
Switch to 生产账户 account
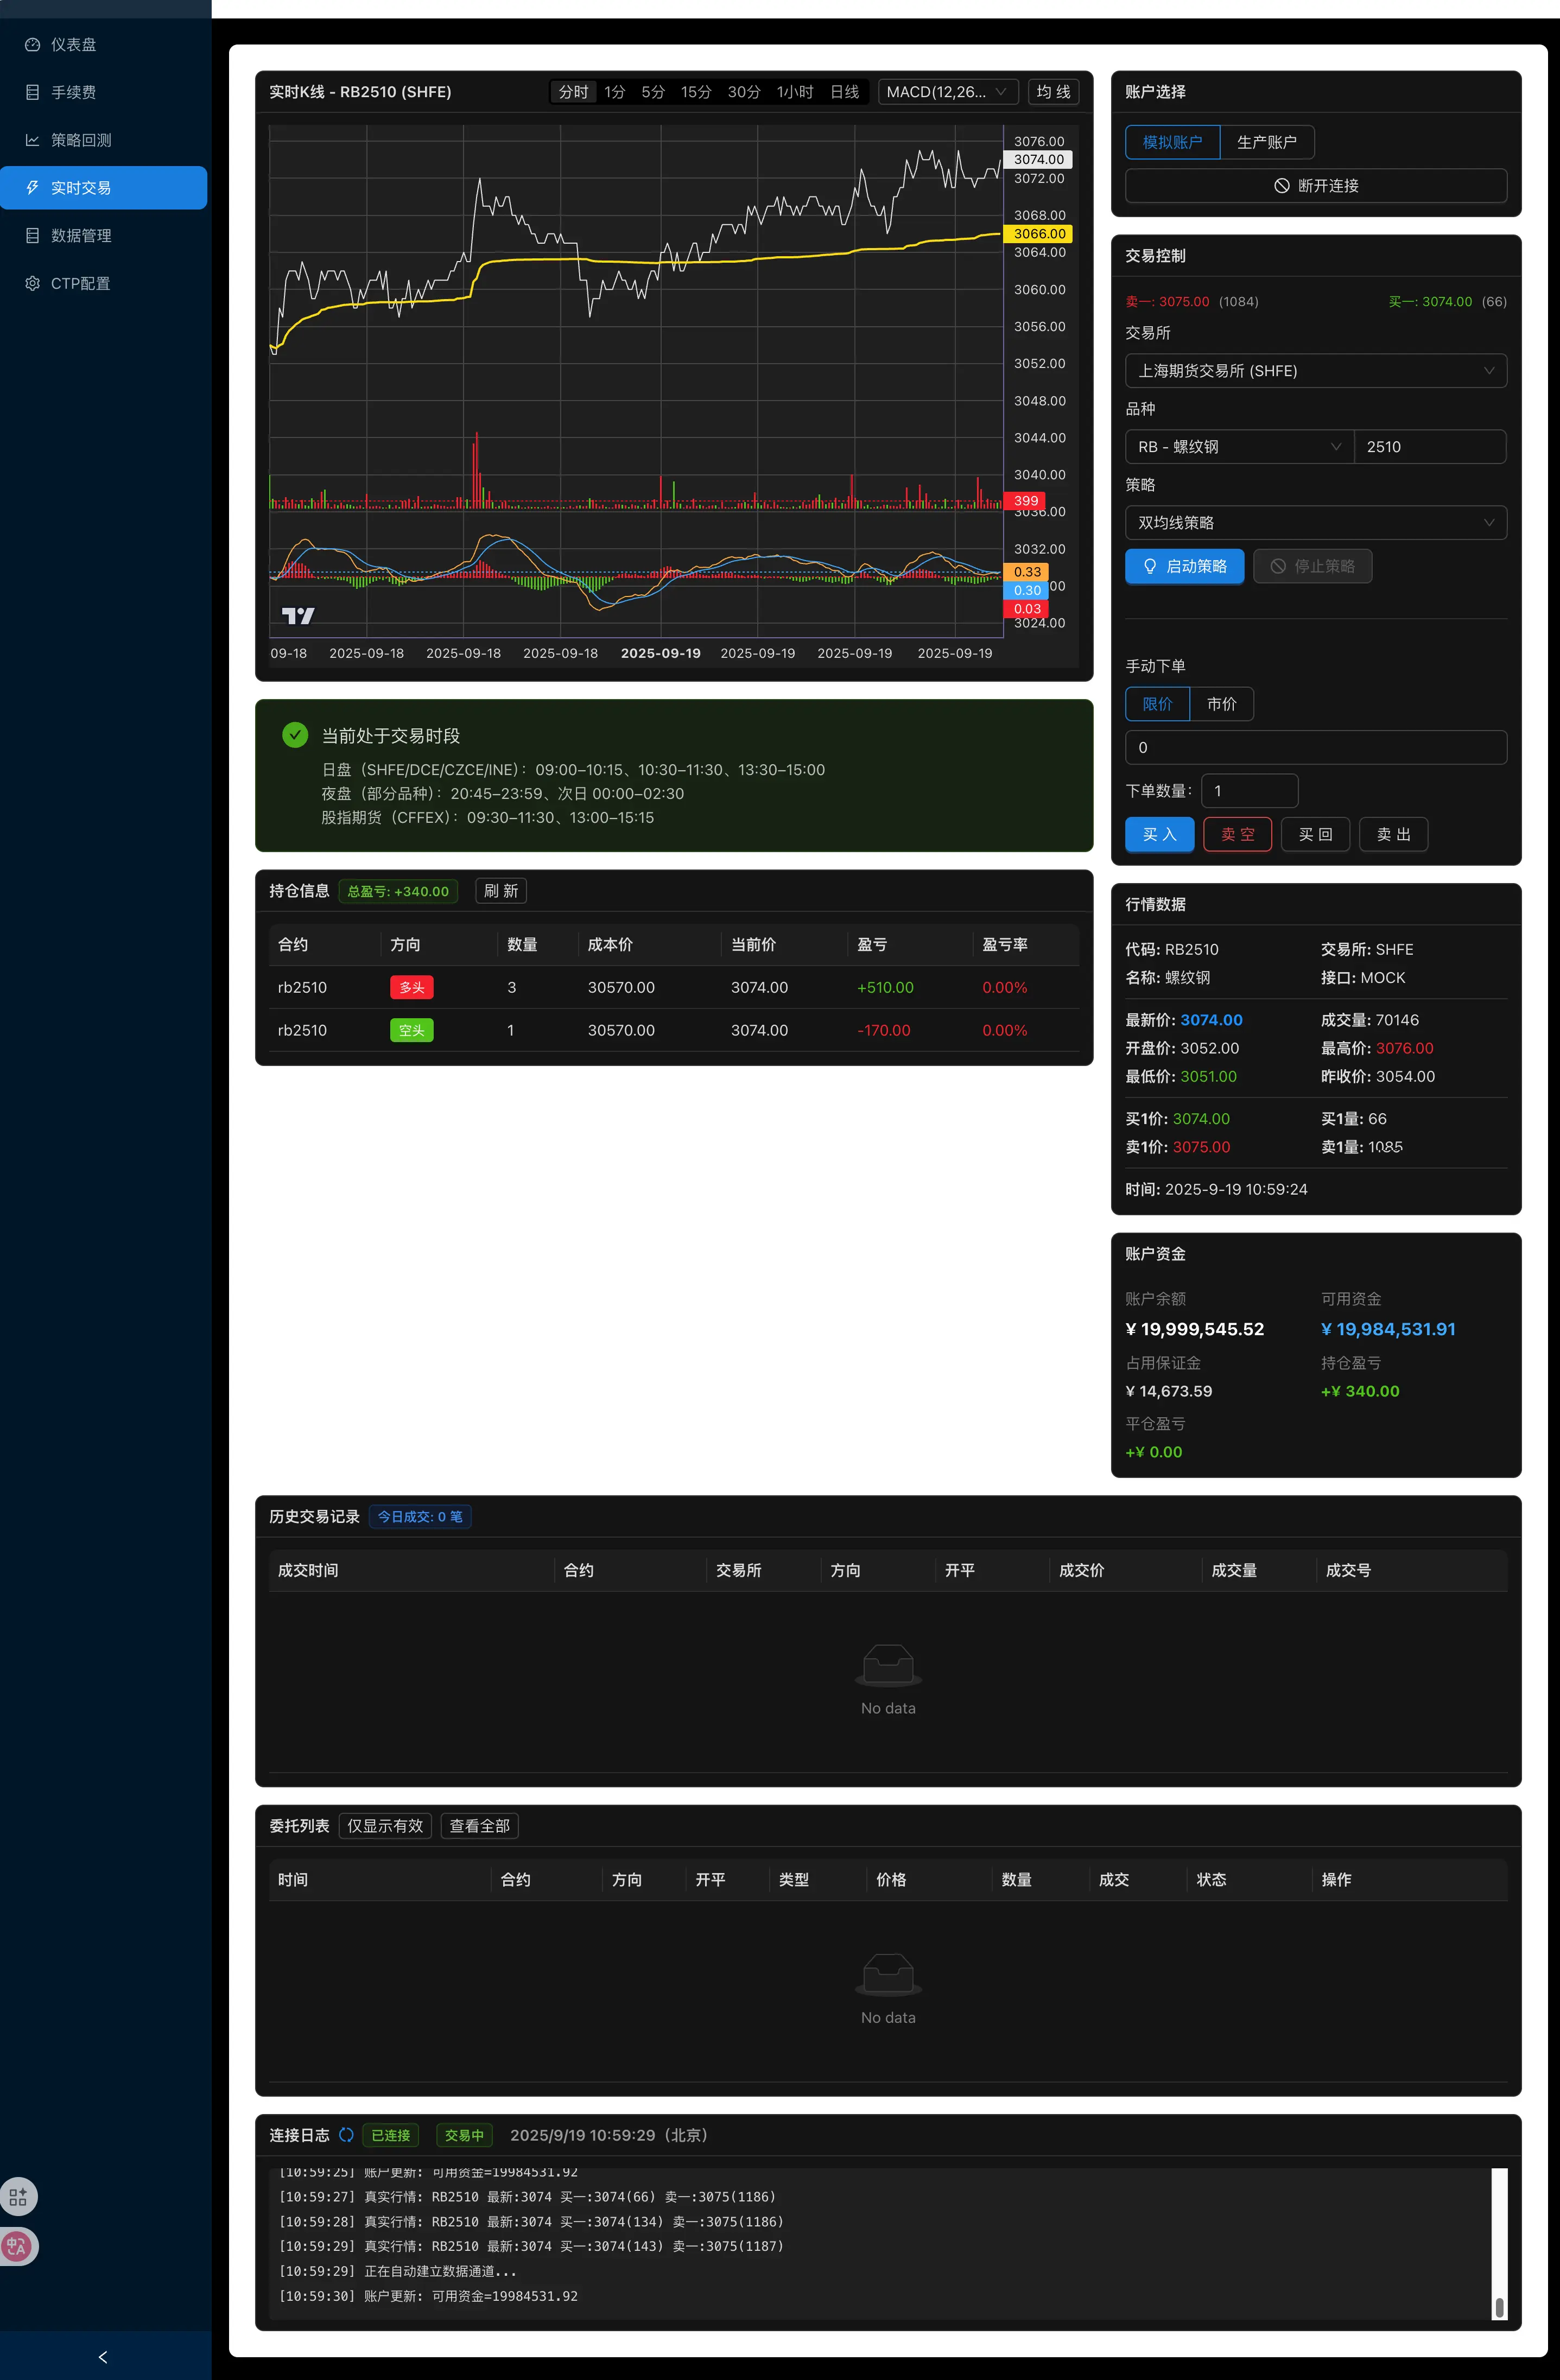tap(1266, 142)
